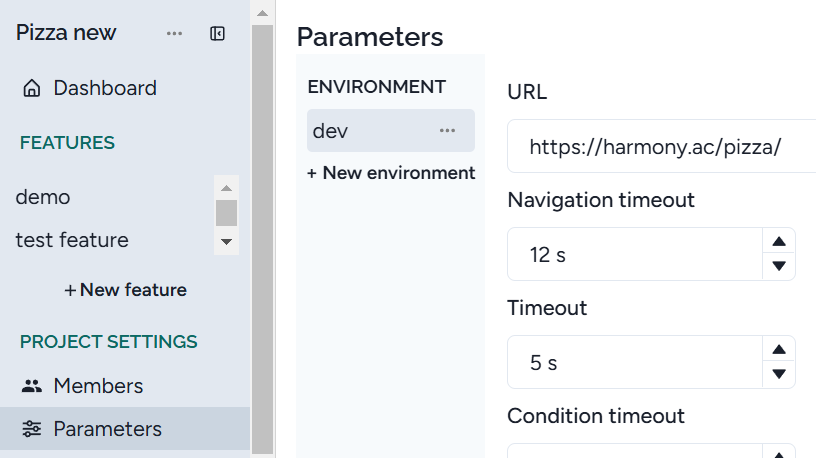Click the Parameters sliders icon

(32, 429)
